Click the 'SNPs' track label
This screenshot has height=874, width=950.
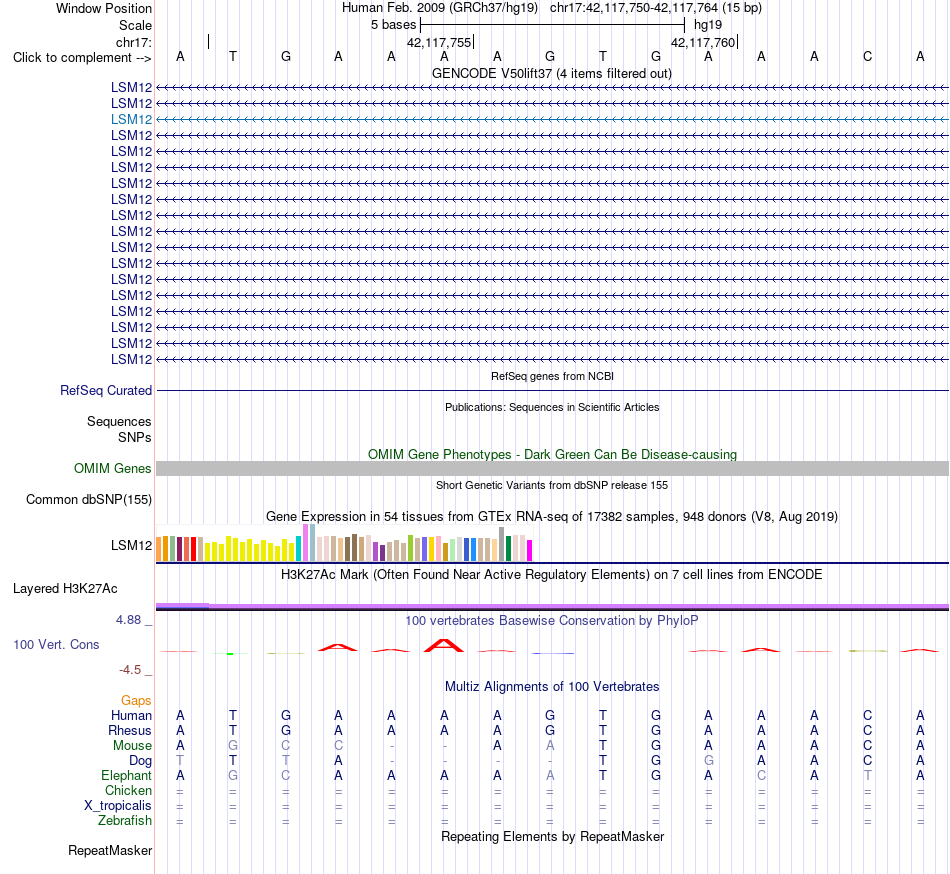[135, 437]
